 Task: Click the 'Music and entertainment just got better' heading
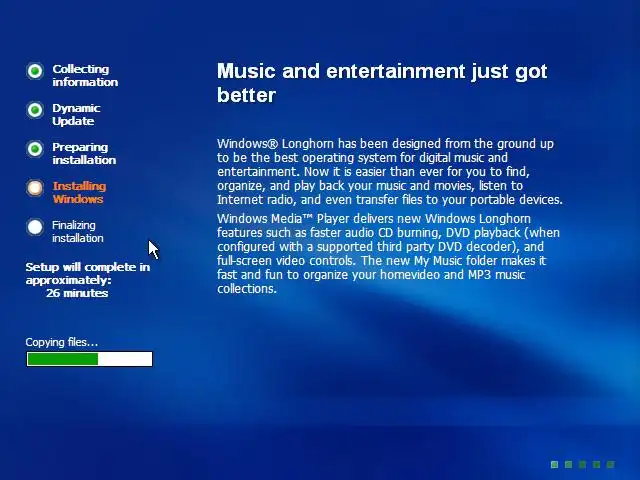[382, 83]
